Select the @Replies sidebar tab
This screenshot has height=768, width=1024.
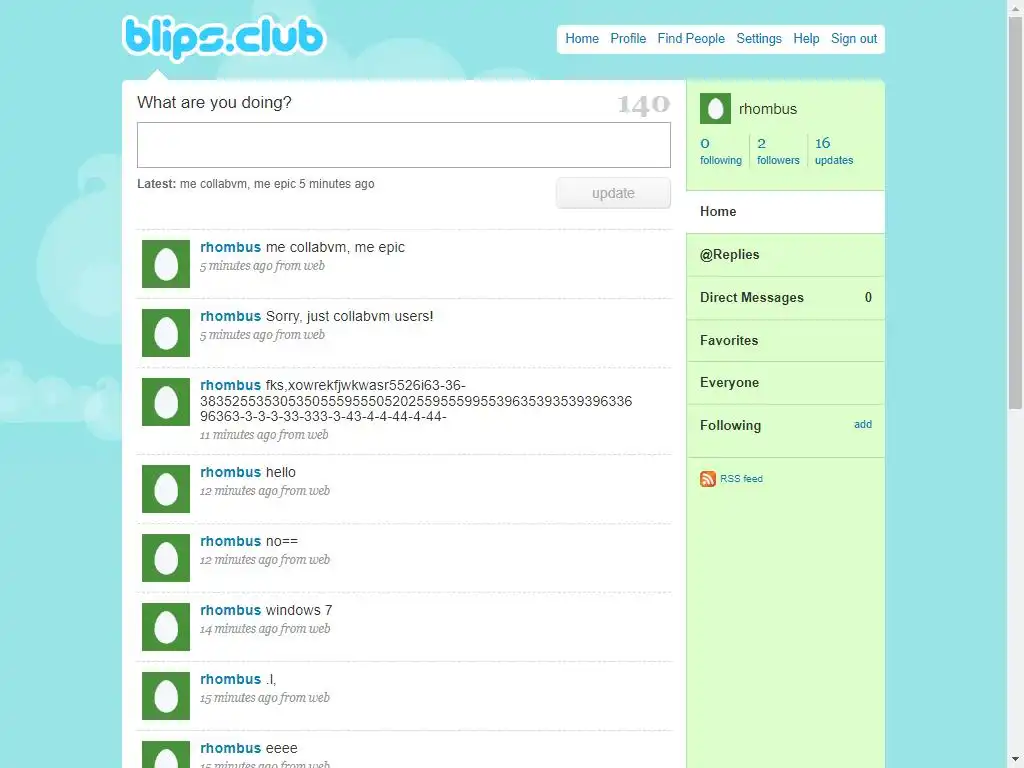[786, 255]
